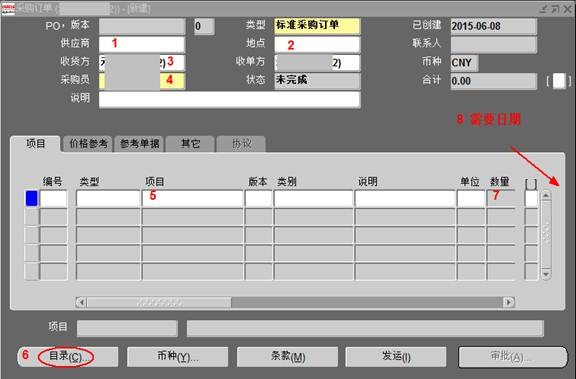Click the horizontal scrollbar right arrow
This screenshot has height=379, width=576.
click(509, 302)
